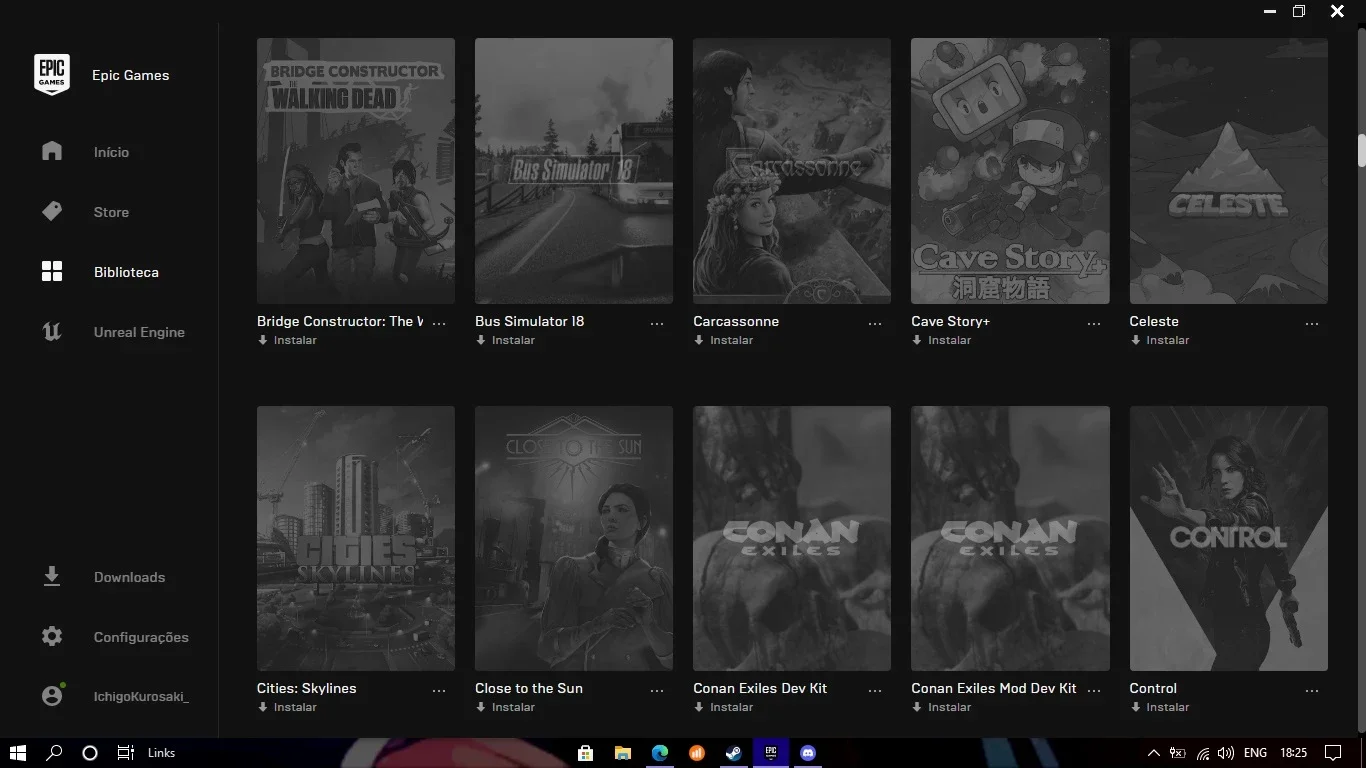Launch Microsoft Edge from taskbar
The image size is (1366, 768).
[660, 753]
